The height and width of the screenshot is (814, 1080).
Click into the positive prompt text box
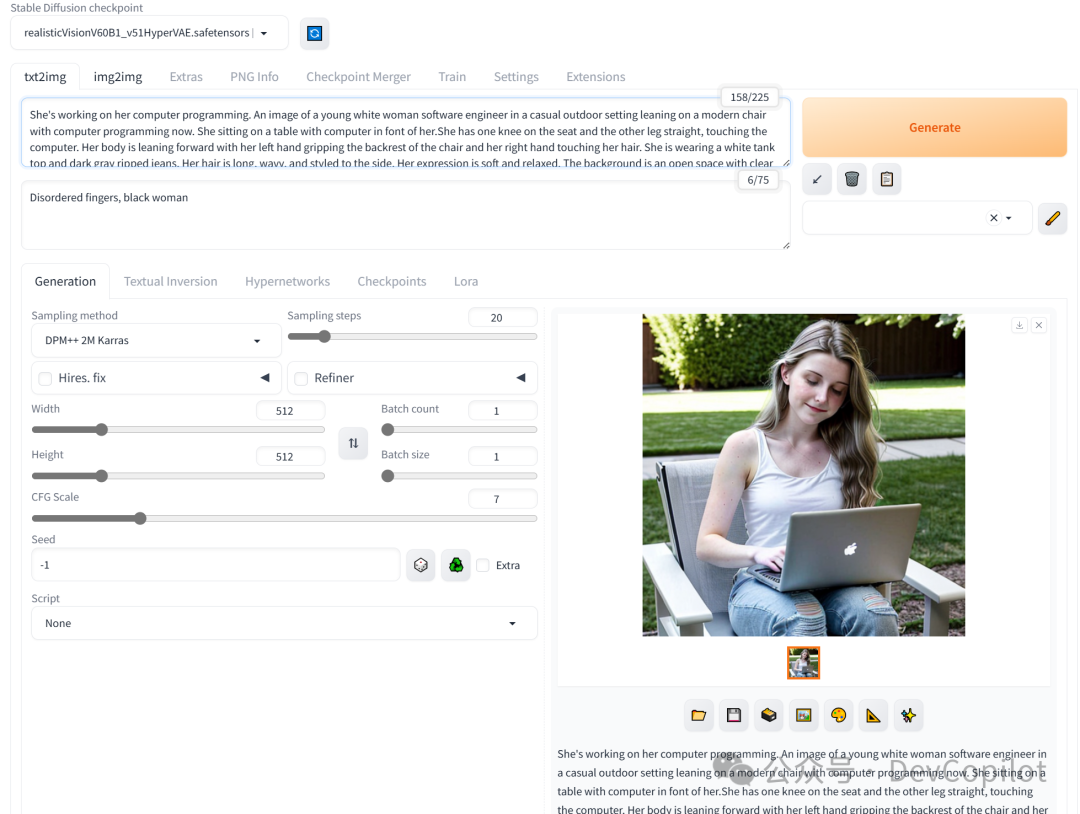coord(406,132)
